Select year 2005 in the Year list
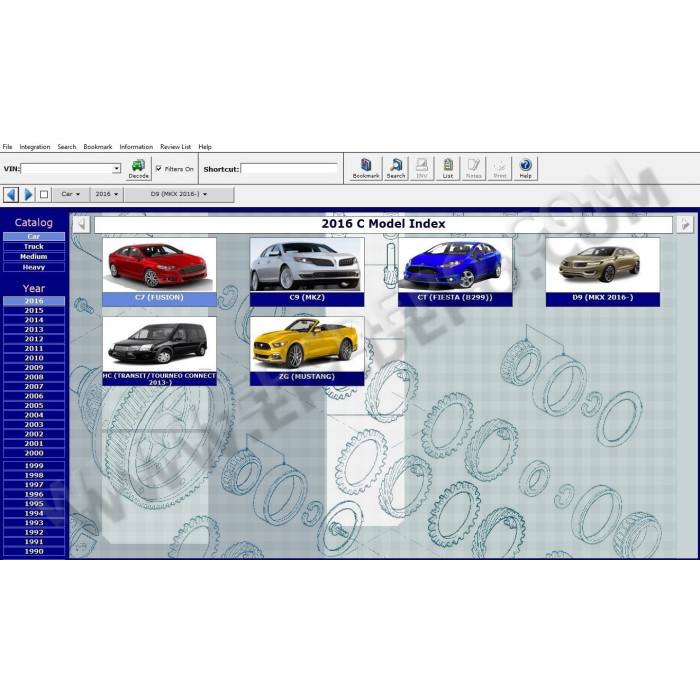 34,406
